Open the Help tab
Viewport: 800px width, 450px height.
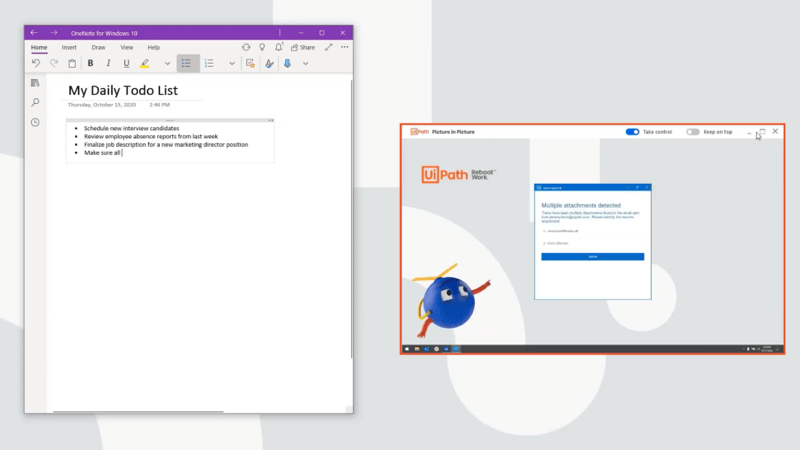[154, 47]
